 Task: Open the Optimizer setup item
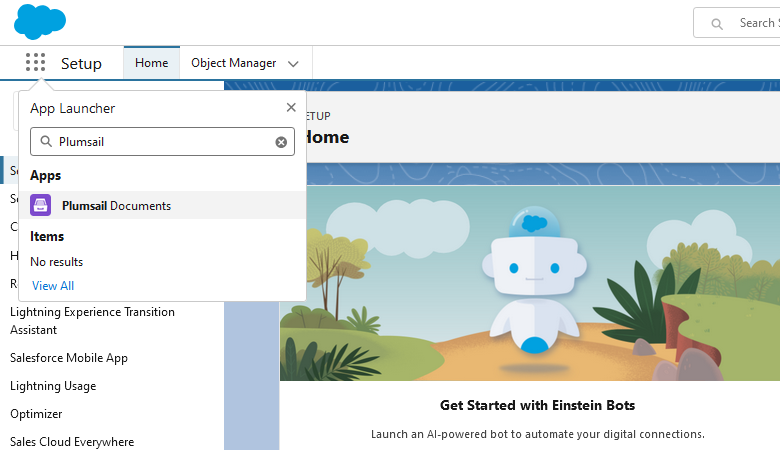tap(36, 414)
